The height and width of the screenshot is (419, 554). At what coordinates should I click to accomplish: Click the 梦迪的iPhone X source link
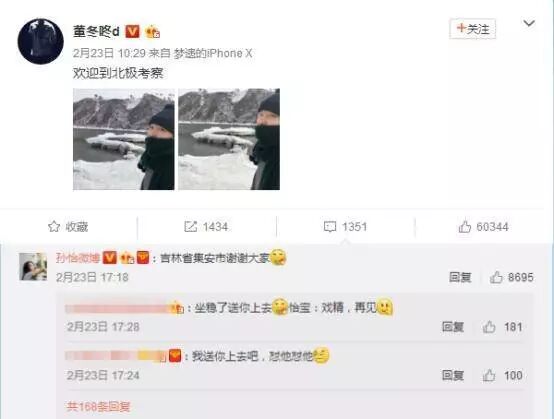[x=213, y=53]
